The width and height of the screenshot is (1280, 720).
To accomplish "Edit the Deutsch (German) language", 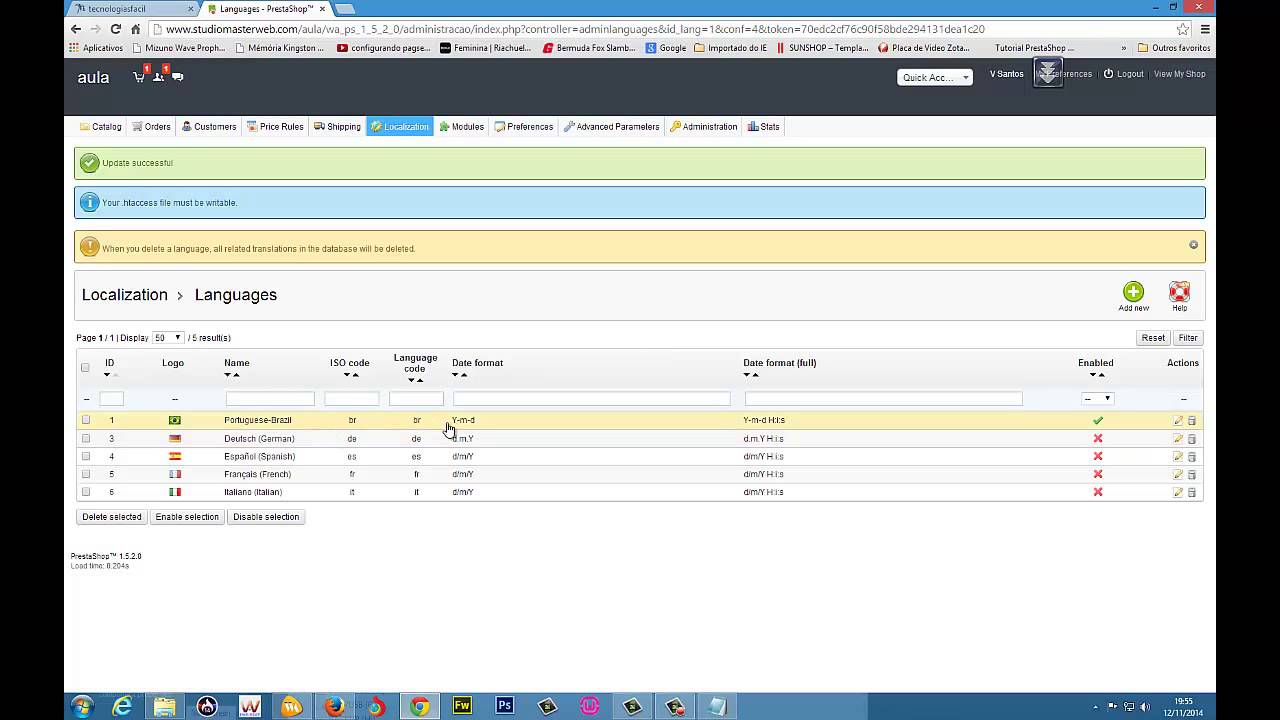I will tap(1178, 439).
